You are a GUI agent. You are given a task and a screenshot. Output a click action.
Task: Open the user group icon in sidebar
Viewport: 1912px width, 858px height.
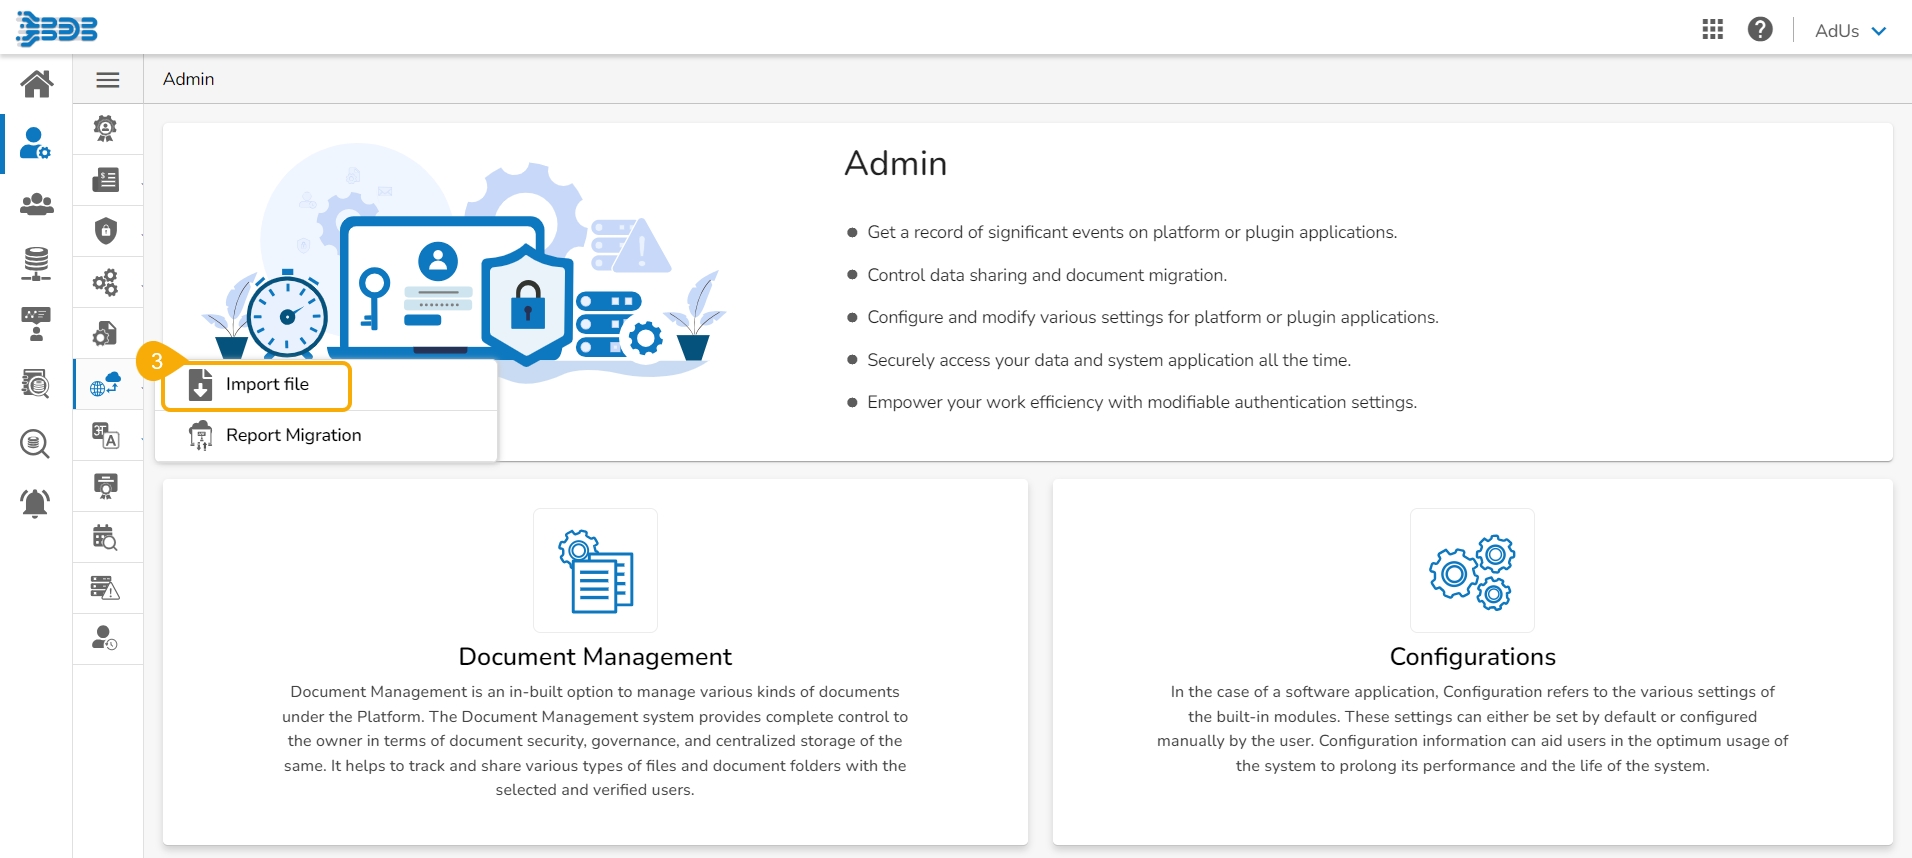36,204
